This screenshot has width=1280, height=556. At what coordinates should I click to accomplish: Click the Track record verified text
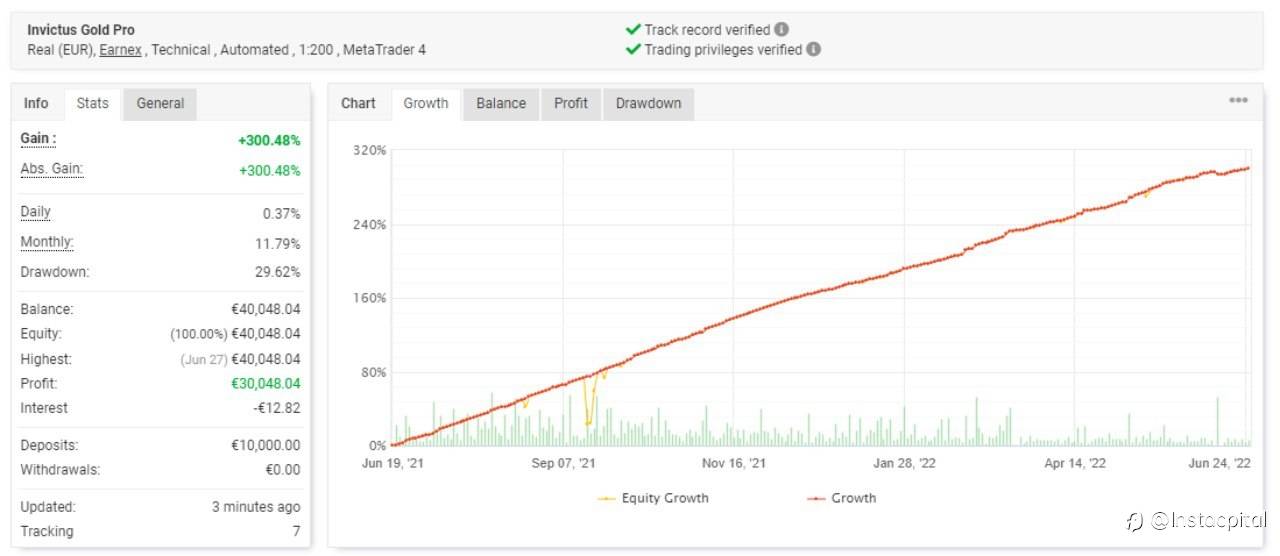(707, 30)
